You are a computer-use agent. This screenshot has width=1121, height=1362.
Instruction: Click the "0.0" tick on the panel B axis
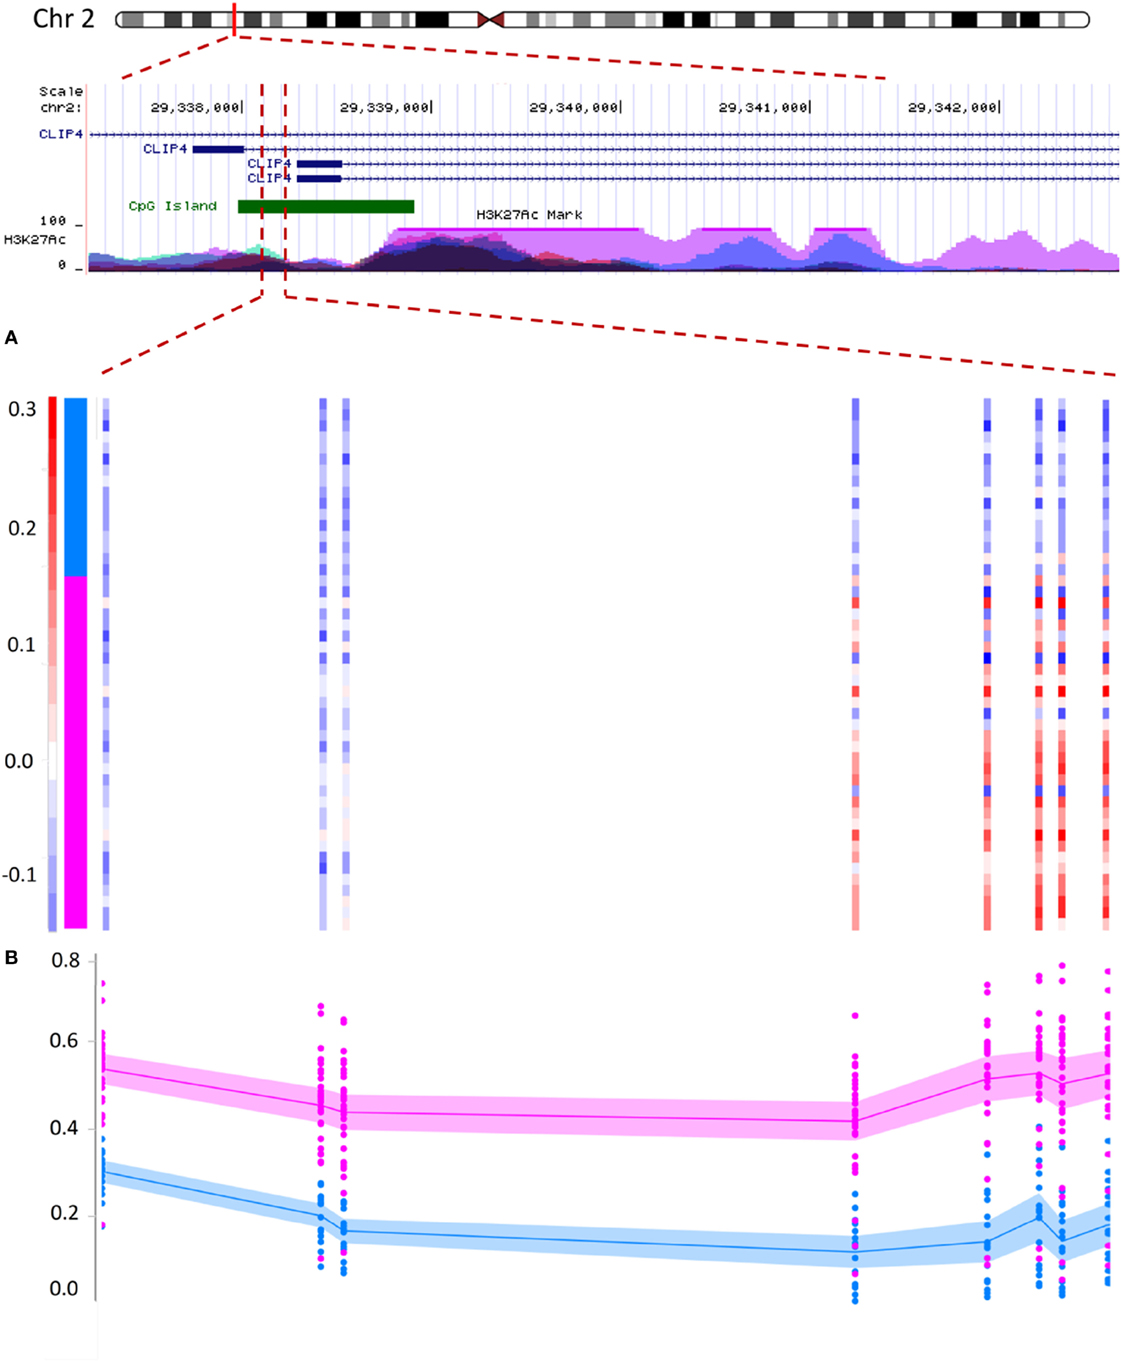point(64,1289)
